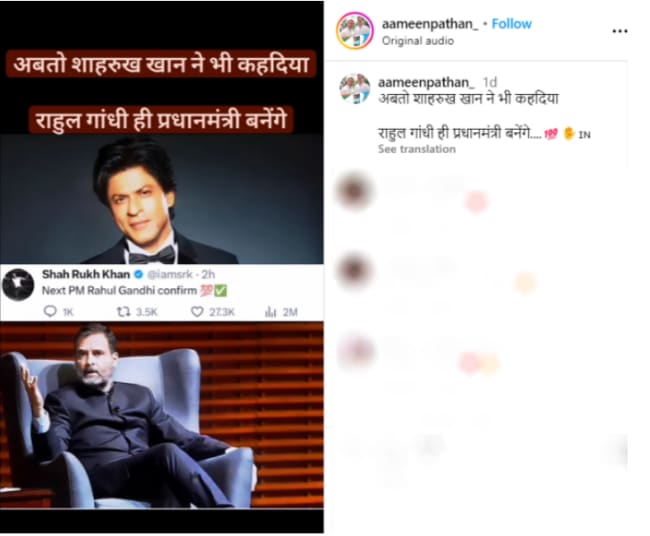Open aameenpathan_ username in the caption
650x536 pixels.
click(x=426, y=82)
